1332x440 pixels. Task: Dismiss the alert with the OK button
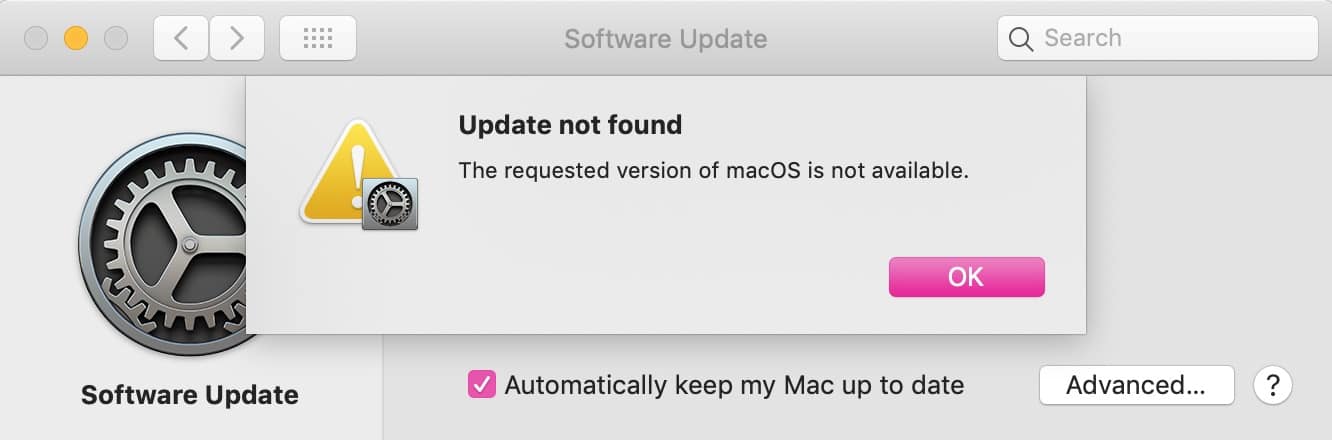click(966, 277)
